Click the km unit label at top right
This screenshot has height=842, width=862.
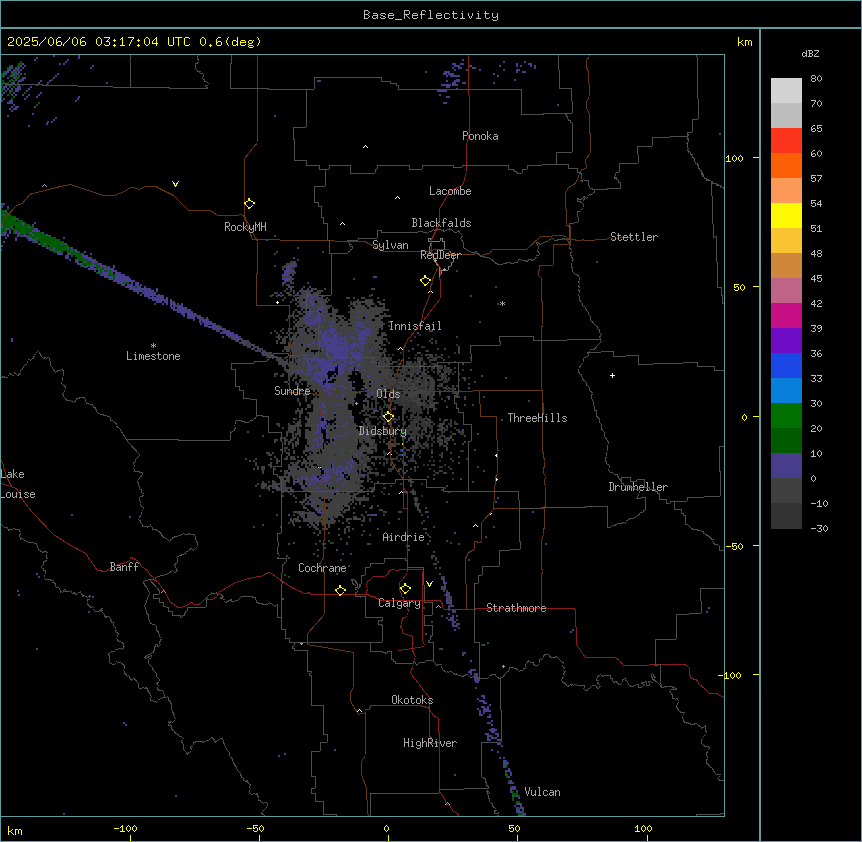745,42
